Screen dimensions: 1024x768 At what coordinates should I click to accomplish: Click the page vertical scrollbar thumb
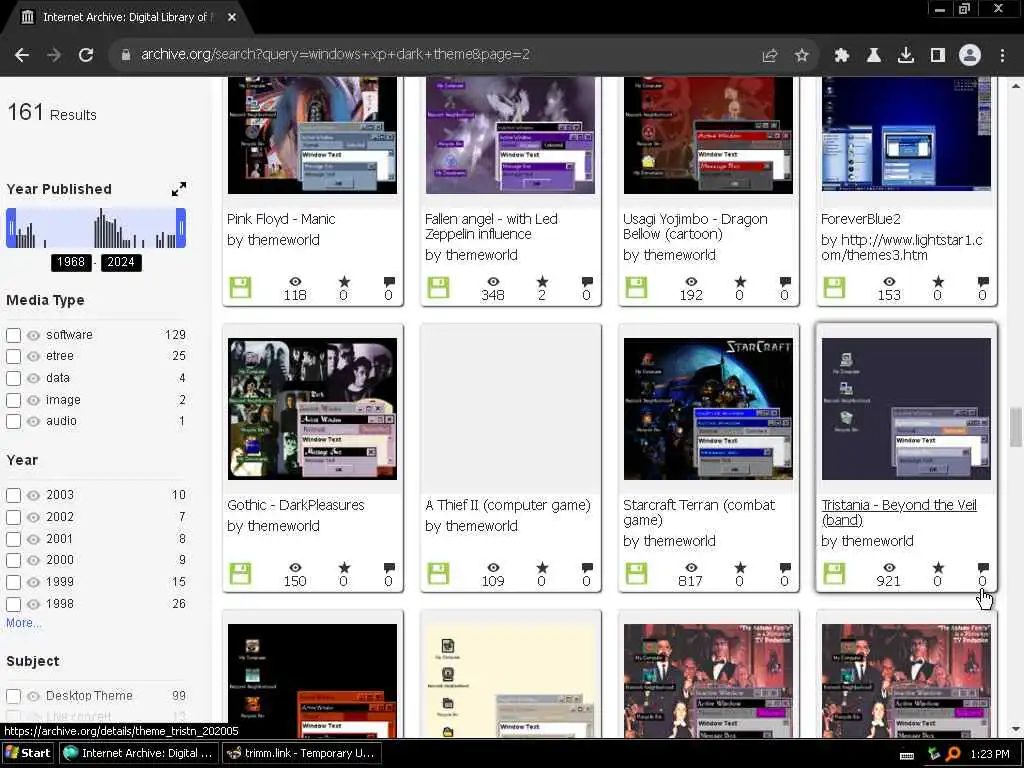pyautogui.click(x=1016, y=428)
